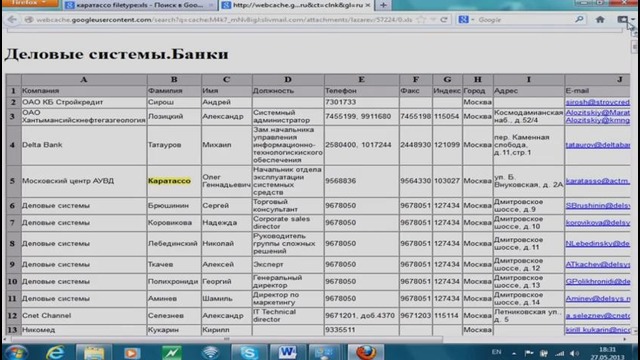Image resolution: width=640 pixels, height=360 pixels.
Task: Go to the Firefox home page
Action: [600, 19]
